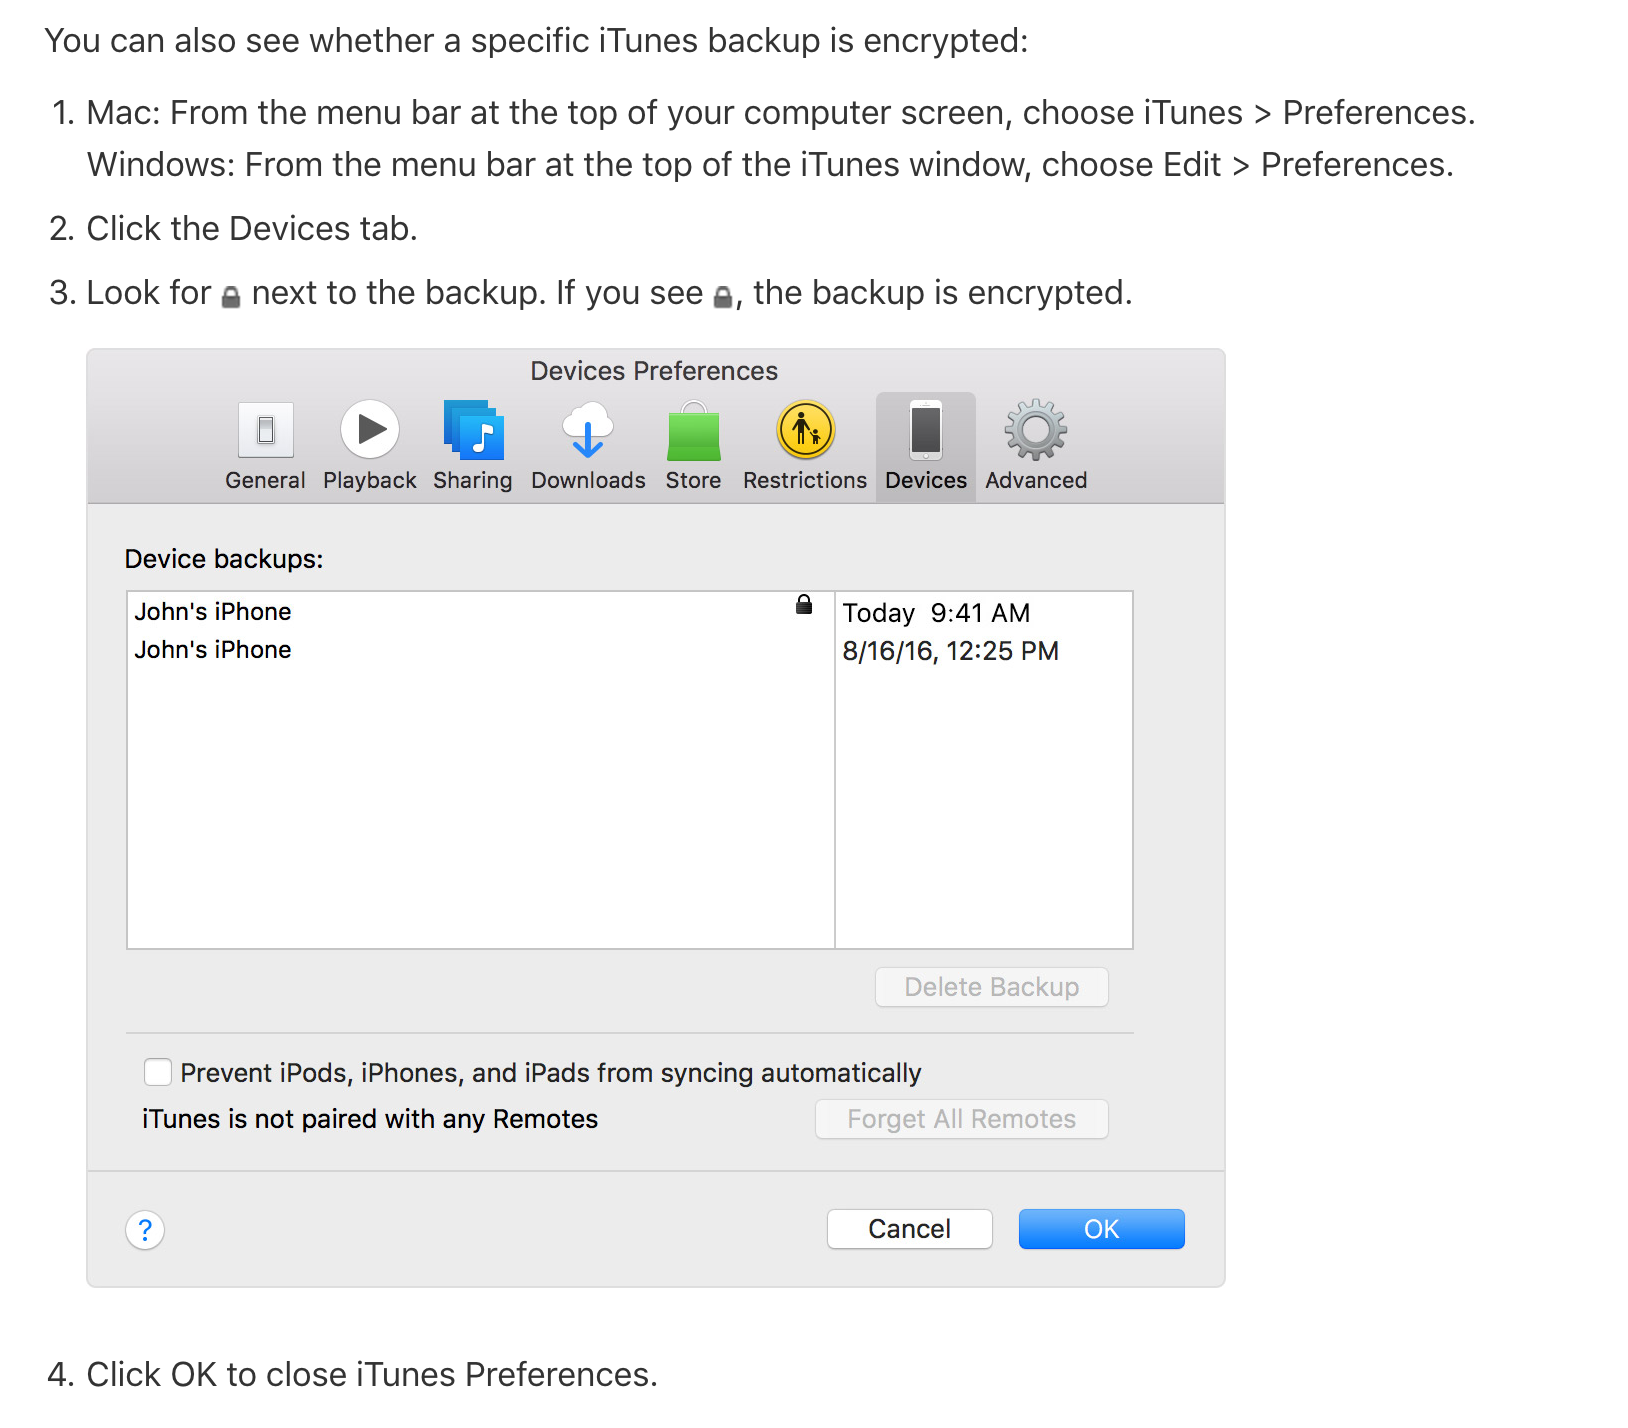The width and height of the screenshot is (1628, 1428).
Task: Click the Forget All Remotes button
Action: [x=962, y=1119]
